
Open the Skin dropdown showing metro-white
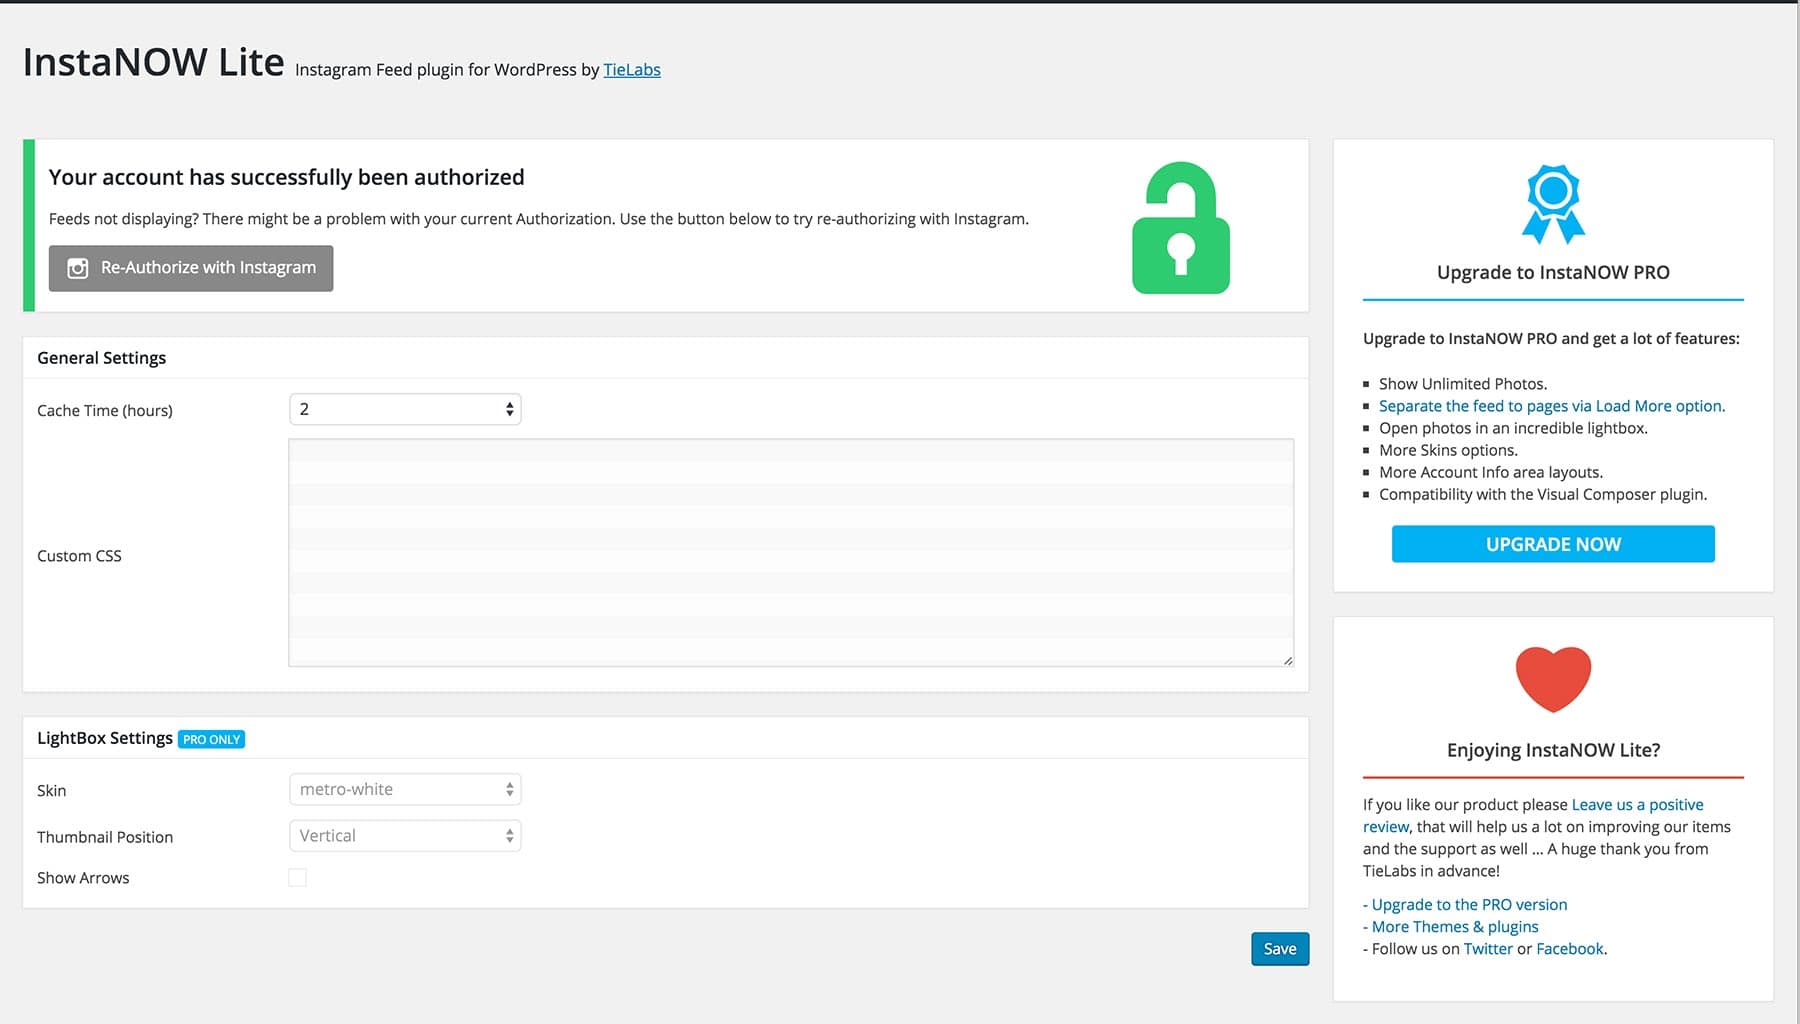click(404, 789)
